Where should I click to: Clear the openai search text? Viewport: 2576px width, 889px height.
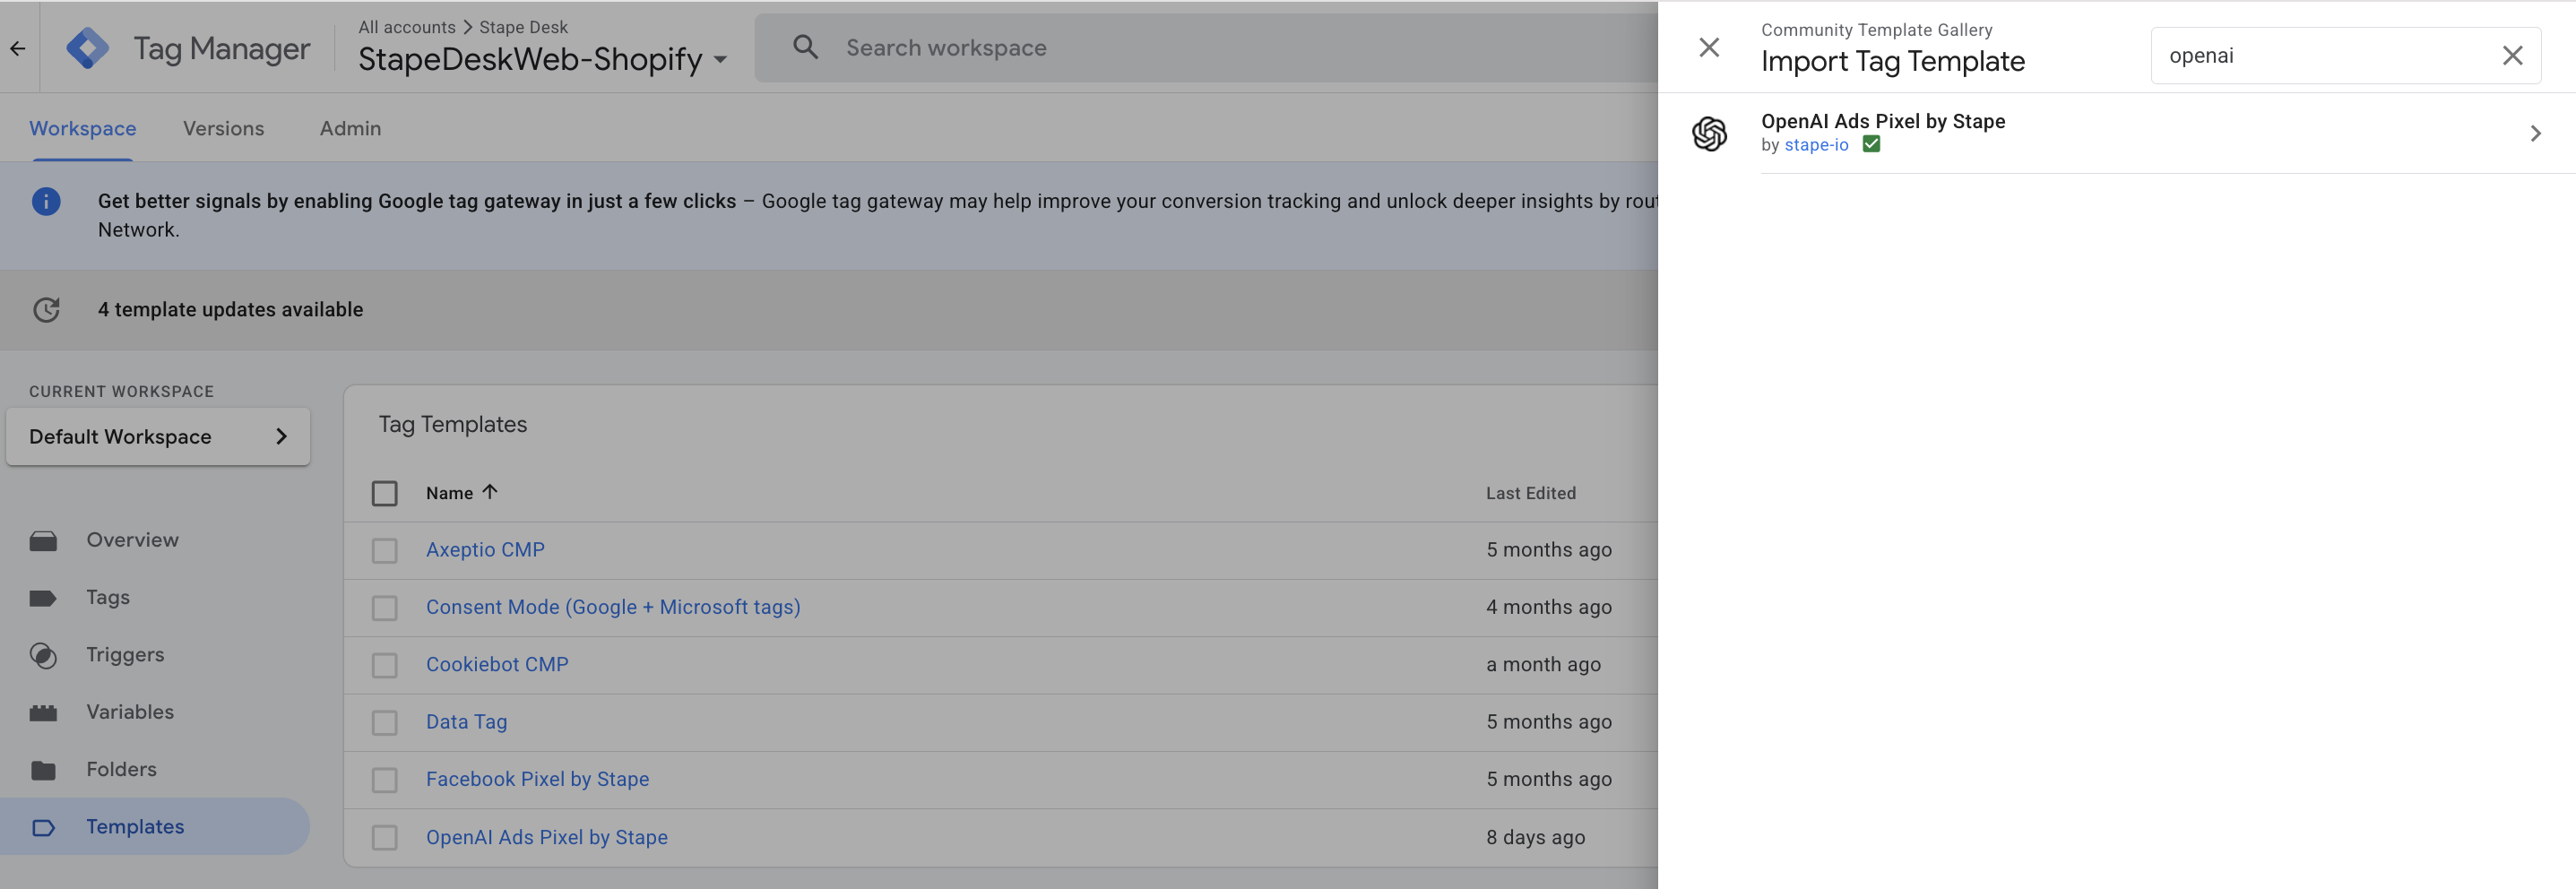pos(2512,56)
